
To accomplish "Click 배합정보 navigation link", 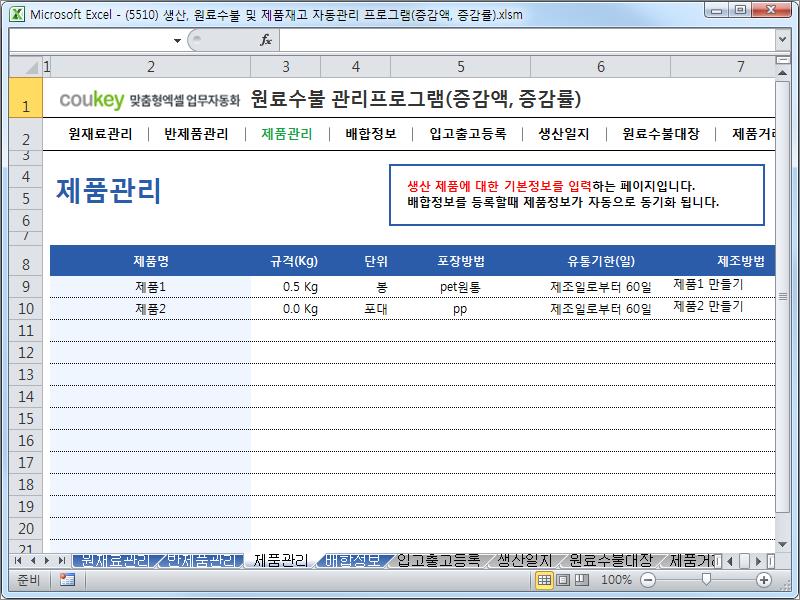I will click(x=370, y=134).
